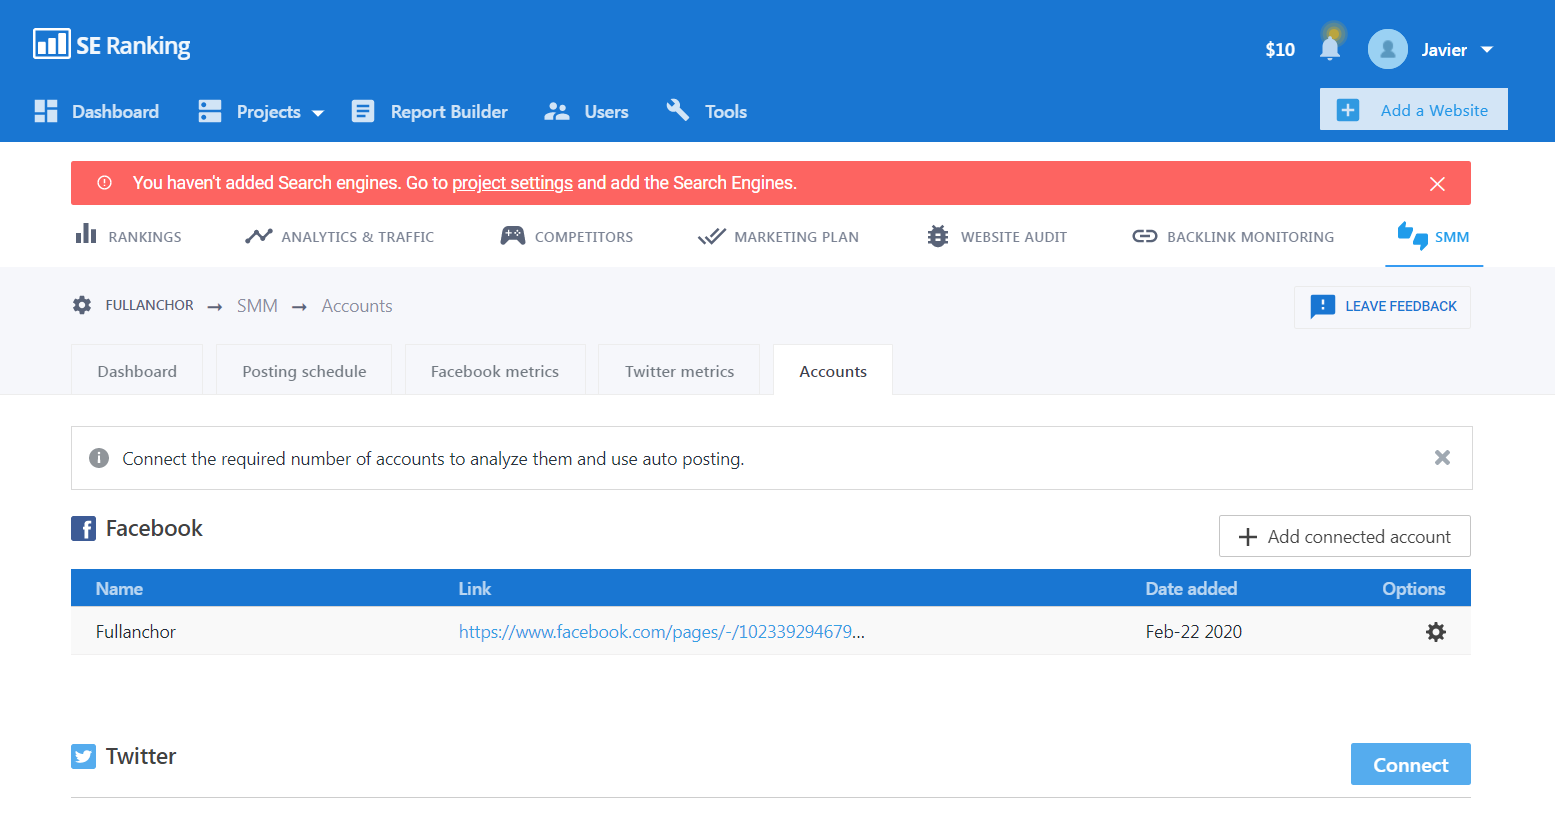Click the Competitors gamepad icon
This screenshot has height=831, width=1555.
(513, 236)
